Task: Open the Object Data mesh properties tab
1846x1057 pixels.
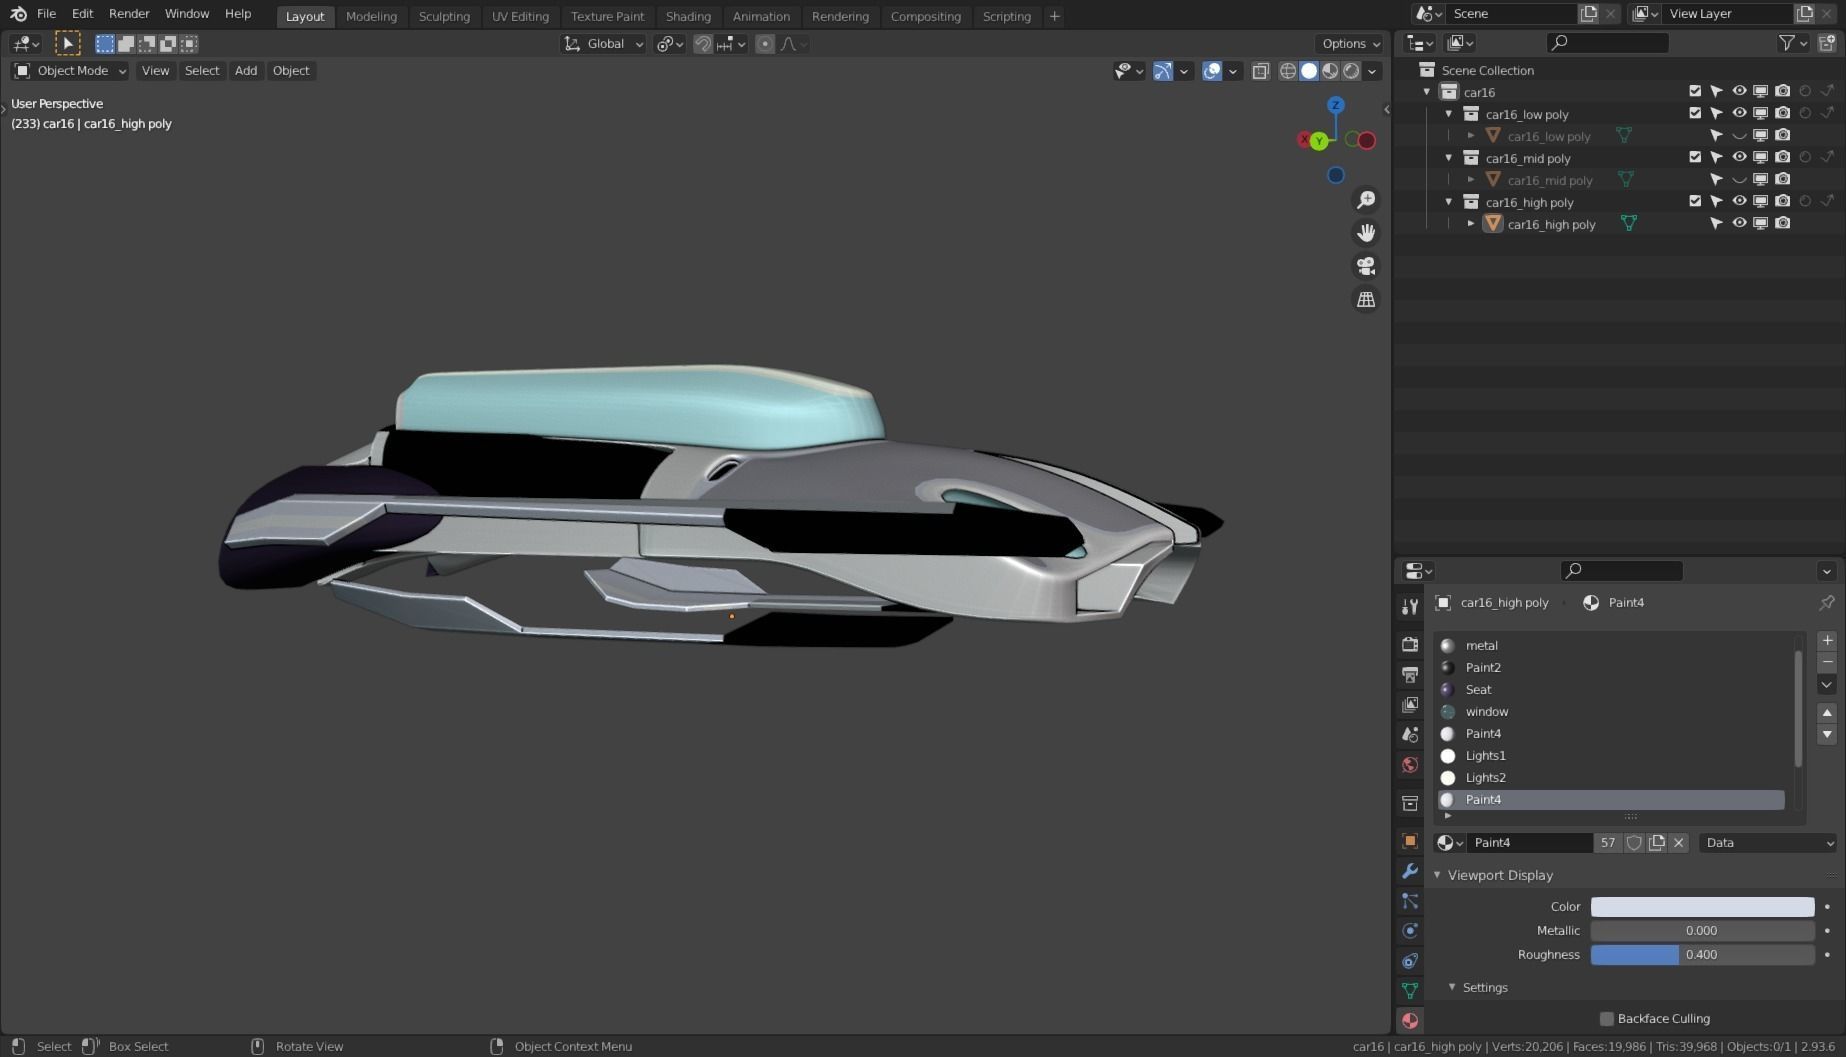Action: point(1410,990)
